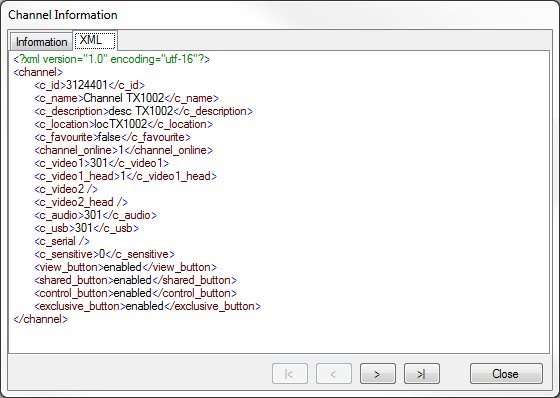Viewport: 560px width, 398px height.
Task: Click the c_video1 301 line
Action: (x=101, y=163)
